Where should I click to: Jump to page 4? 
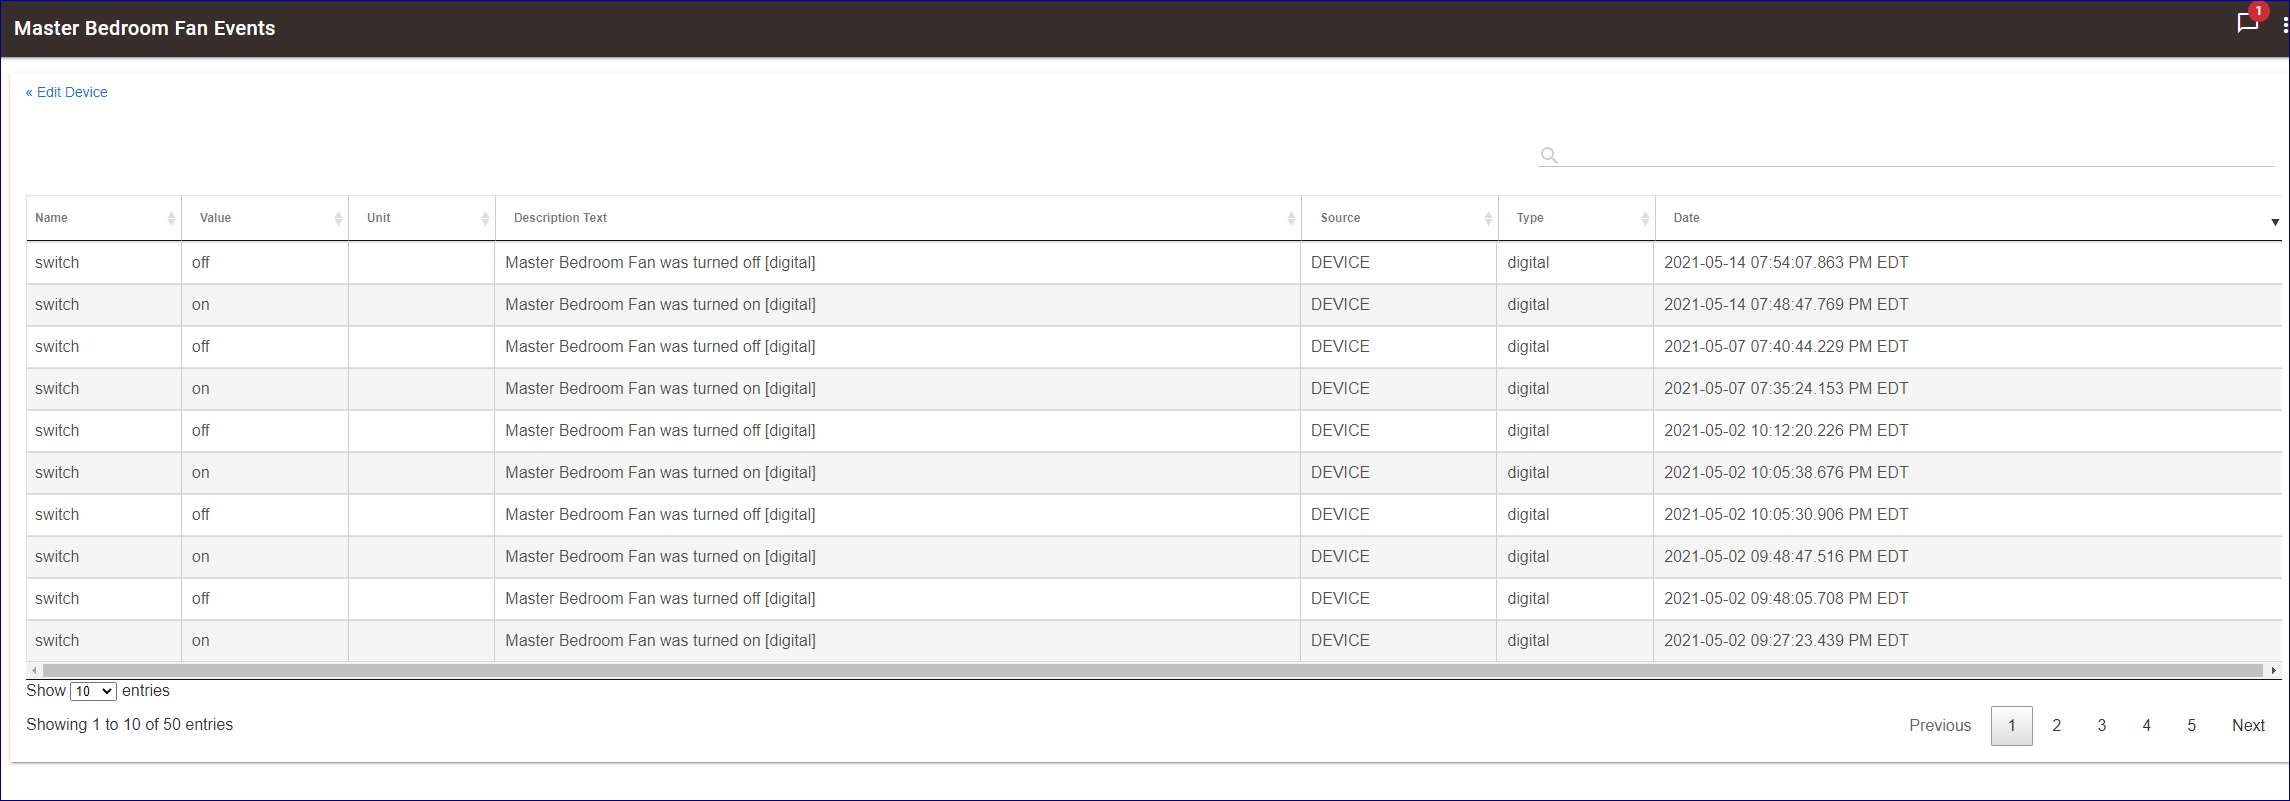tap(2147, 725)
